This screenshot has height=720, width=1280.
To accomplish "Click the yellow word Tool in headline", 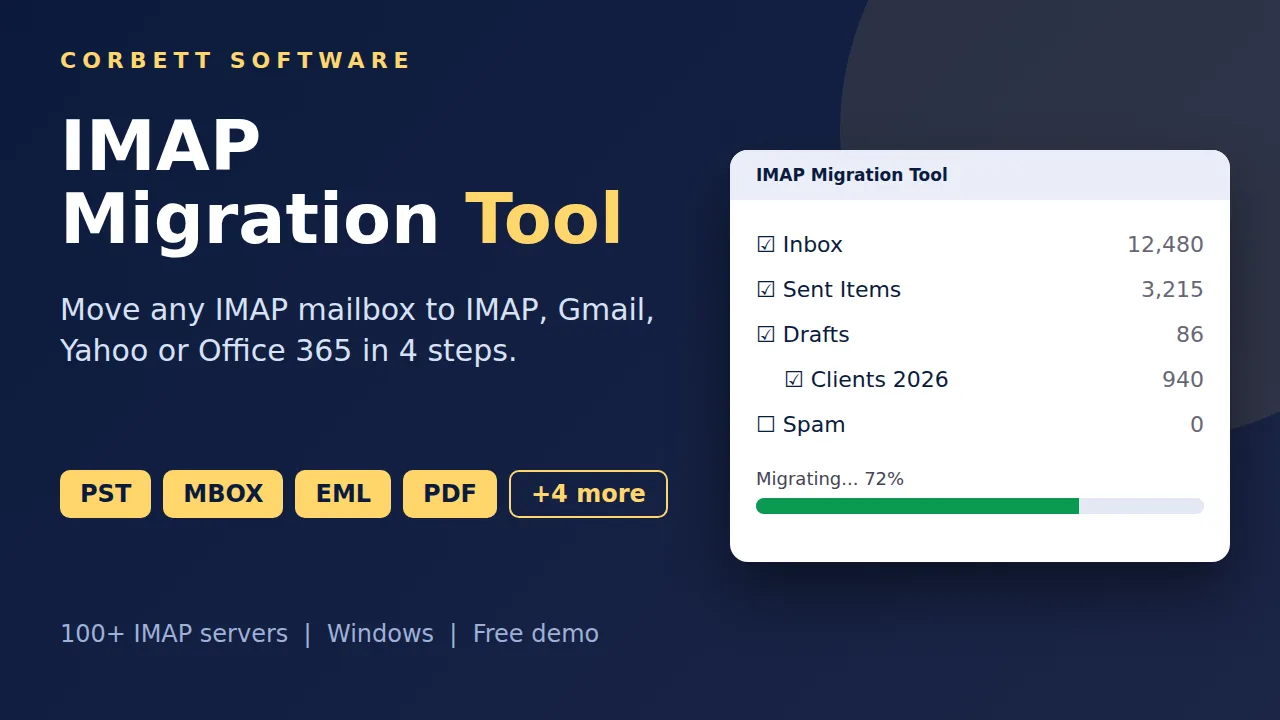I will 544,219.
